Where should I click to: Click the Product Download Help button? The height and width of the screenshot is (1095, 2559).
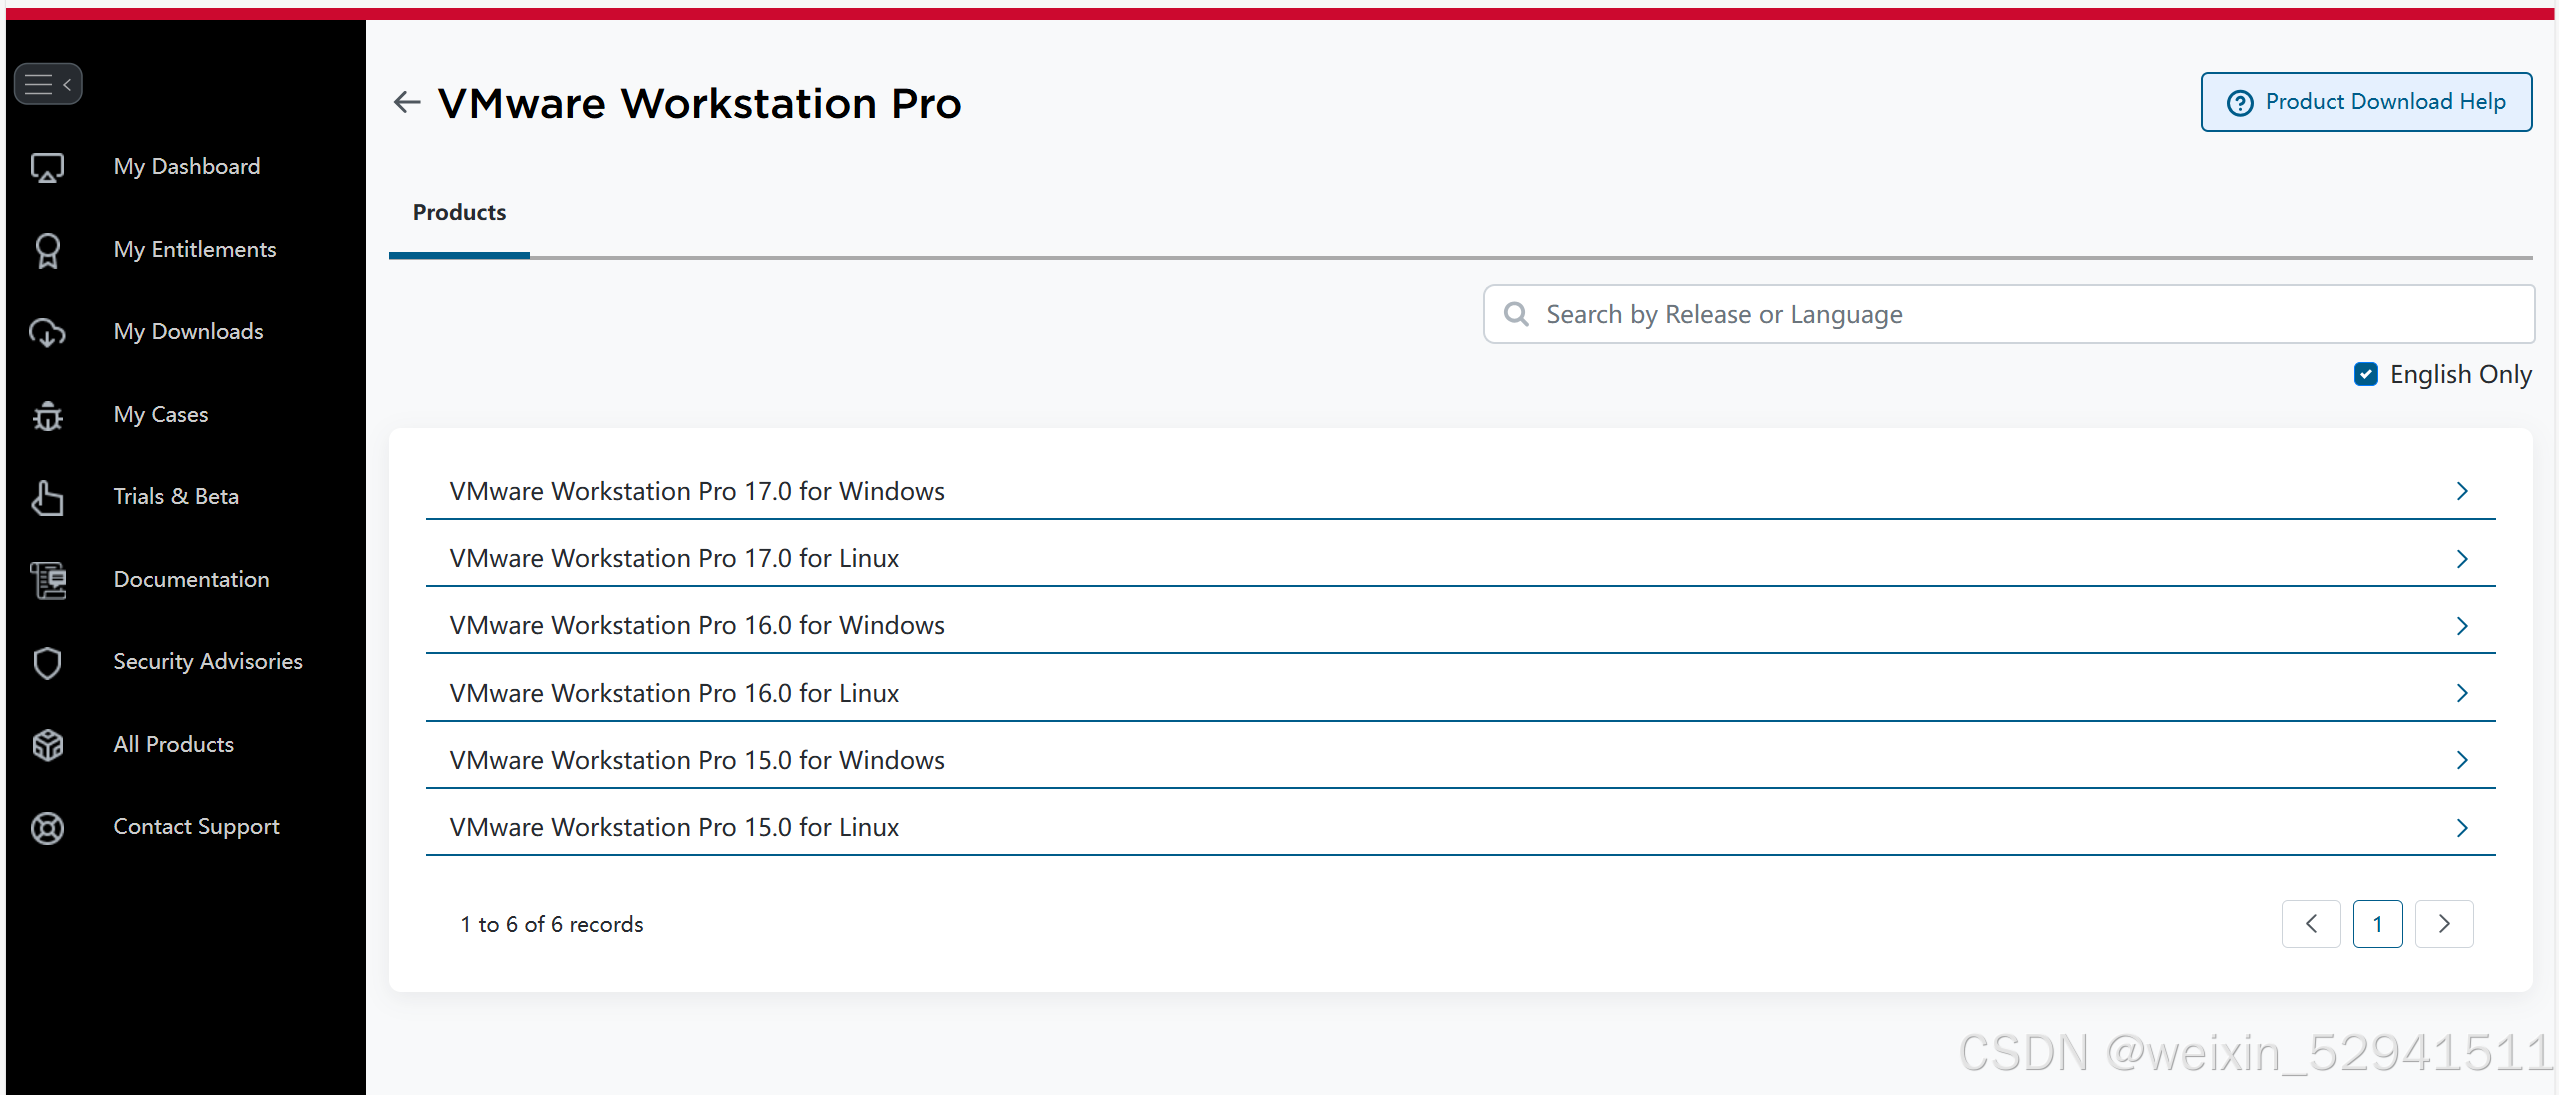[2366, 102]
